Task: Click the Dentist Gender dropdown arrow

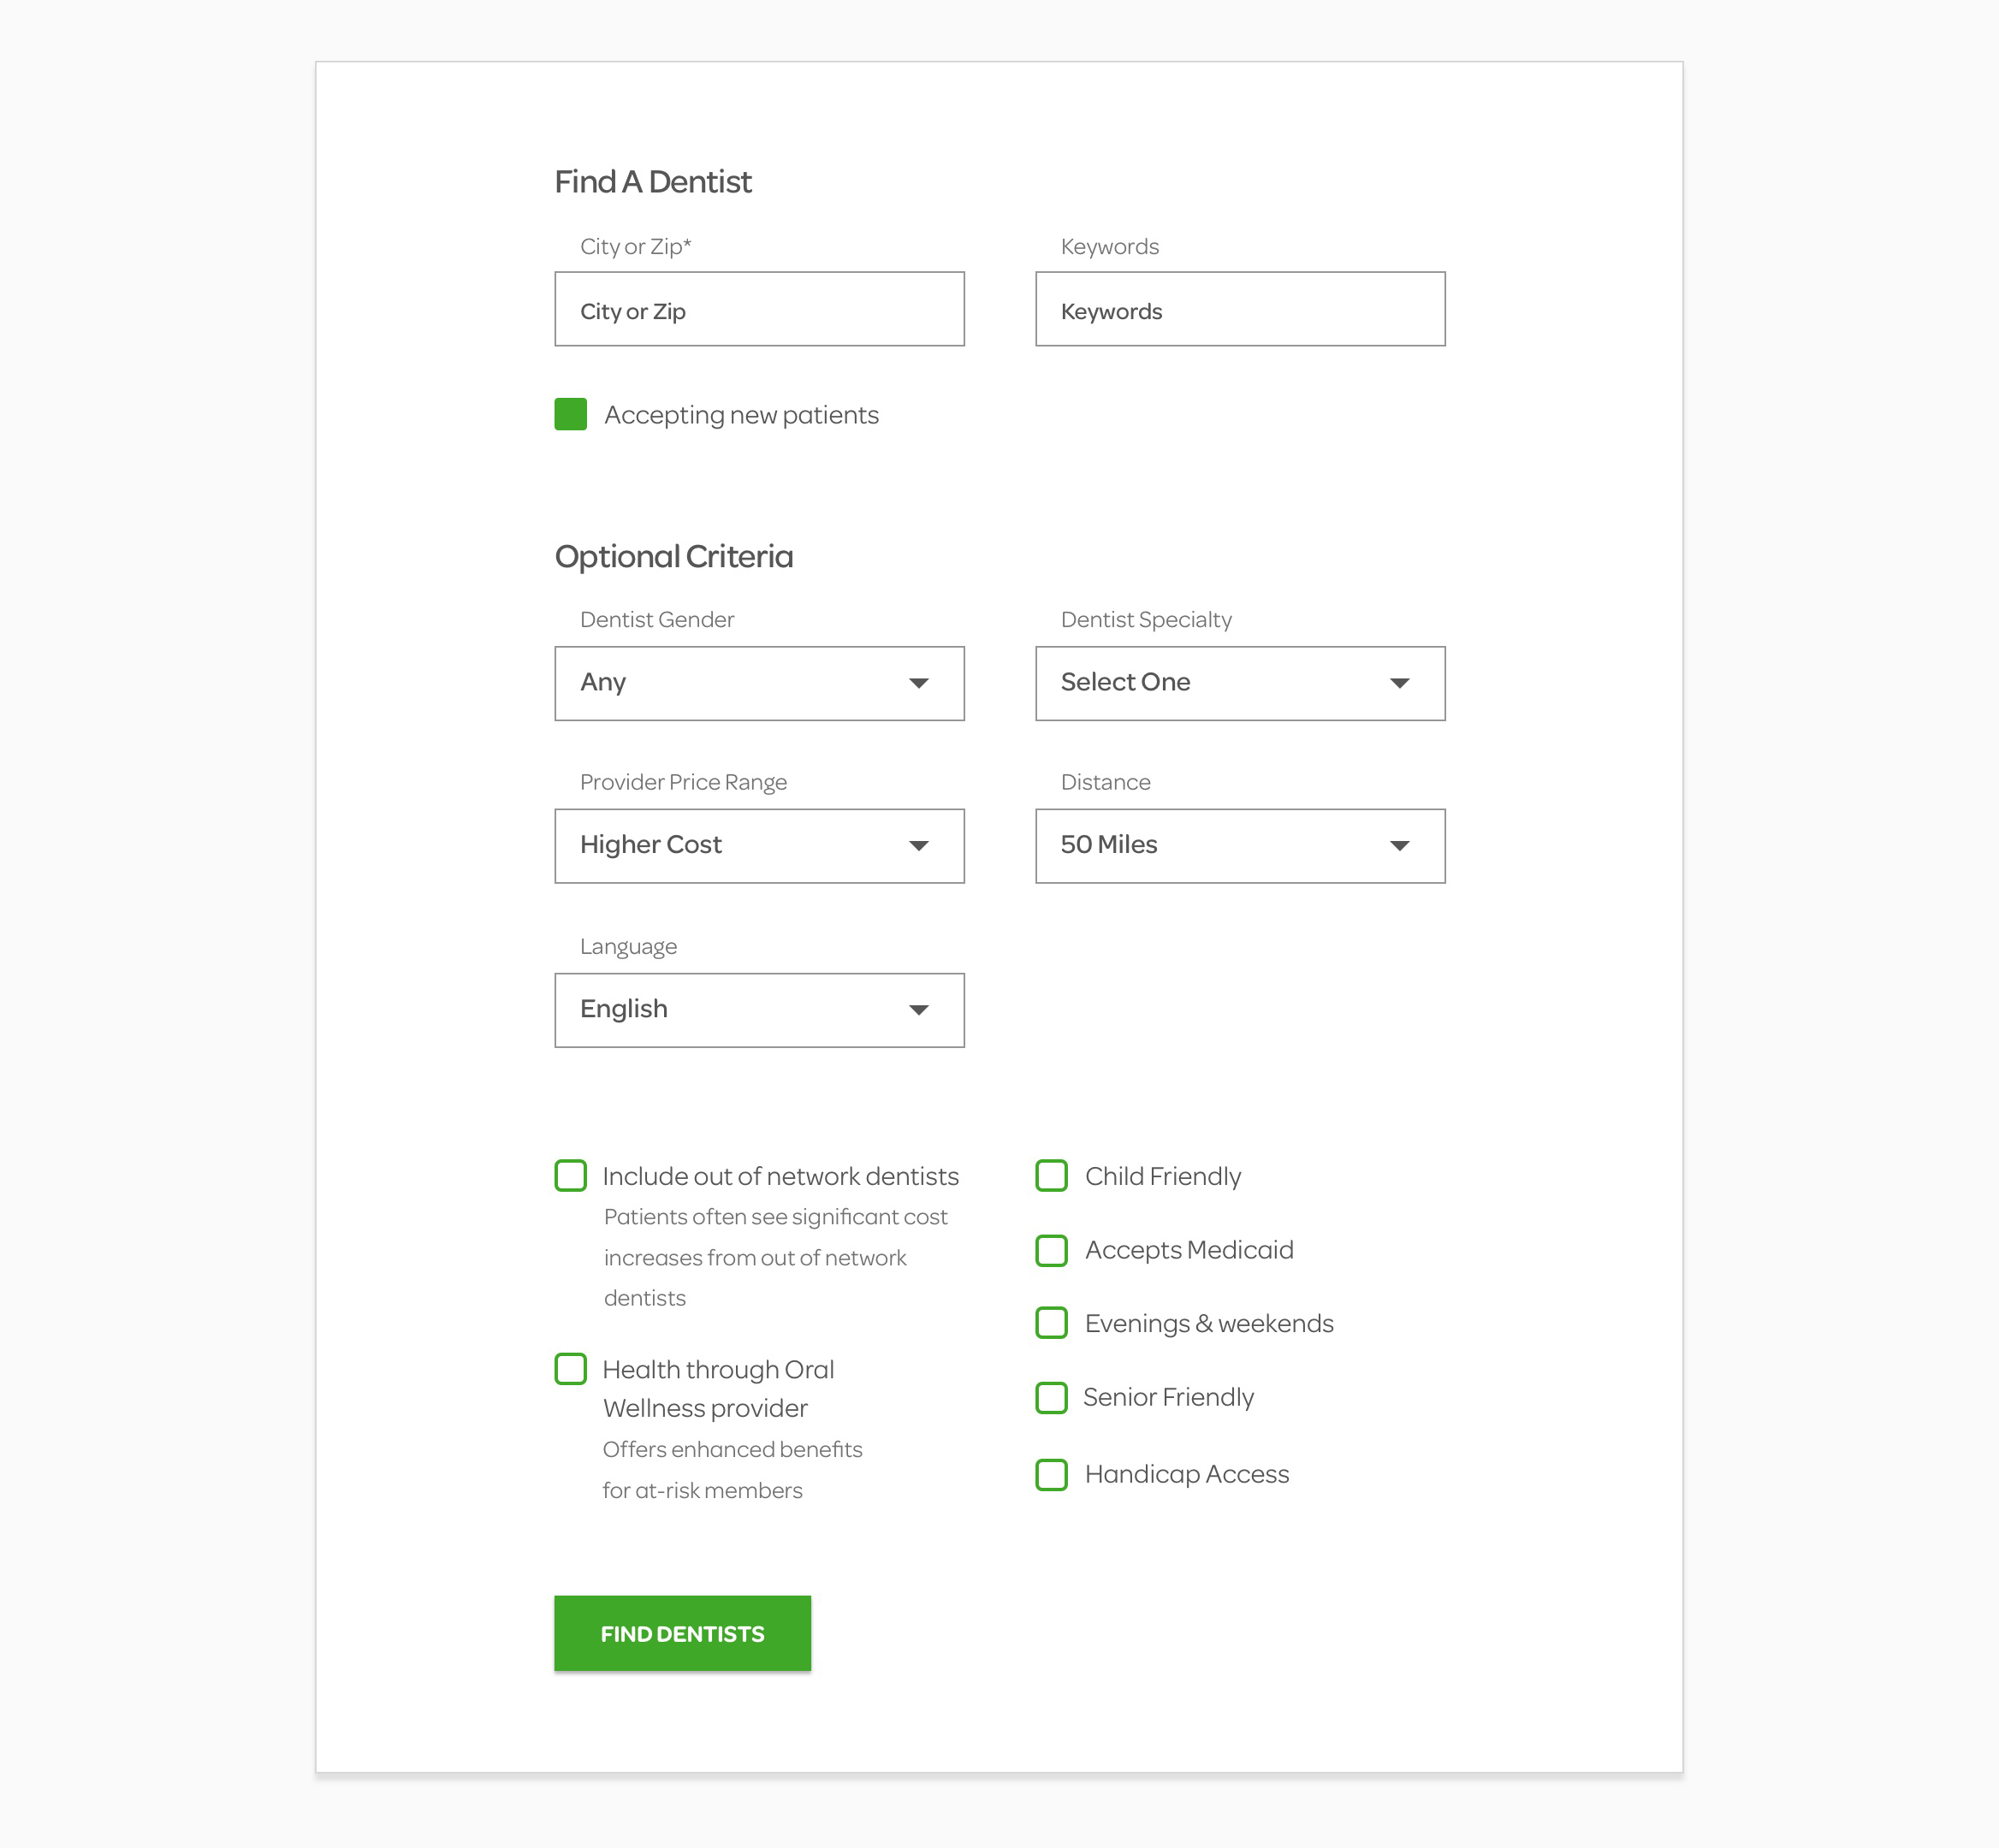Action: point(918,683)
